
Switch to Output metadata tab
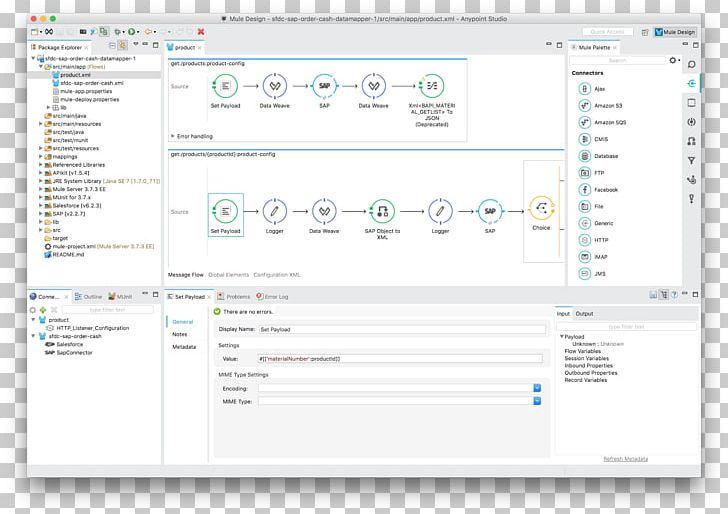click(585, 314)
